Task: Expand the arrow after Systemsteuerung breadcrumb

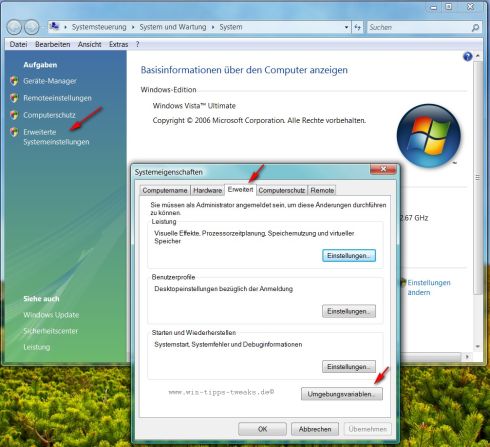Action: [133, 27]
